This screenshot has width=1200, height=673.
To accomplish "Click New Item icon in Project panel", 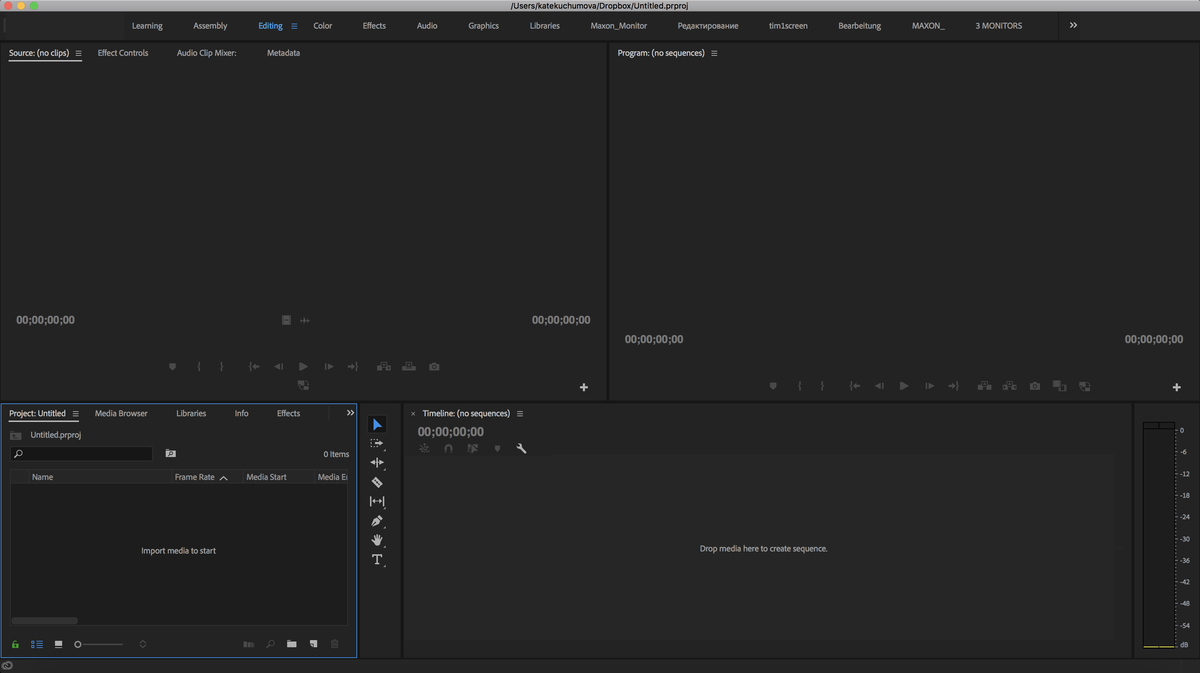I will (x=313, y=644).
